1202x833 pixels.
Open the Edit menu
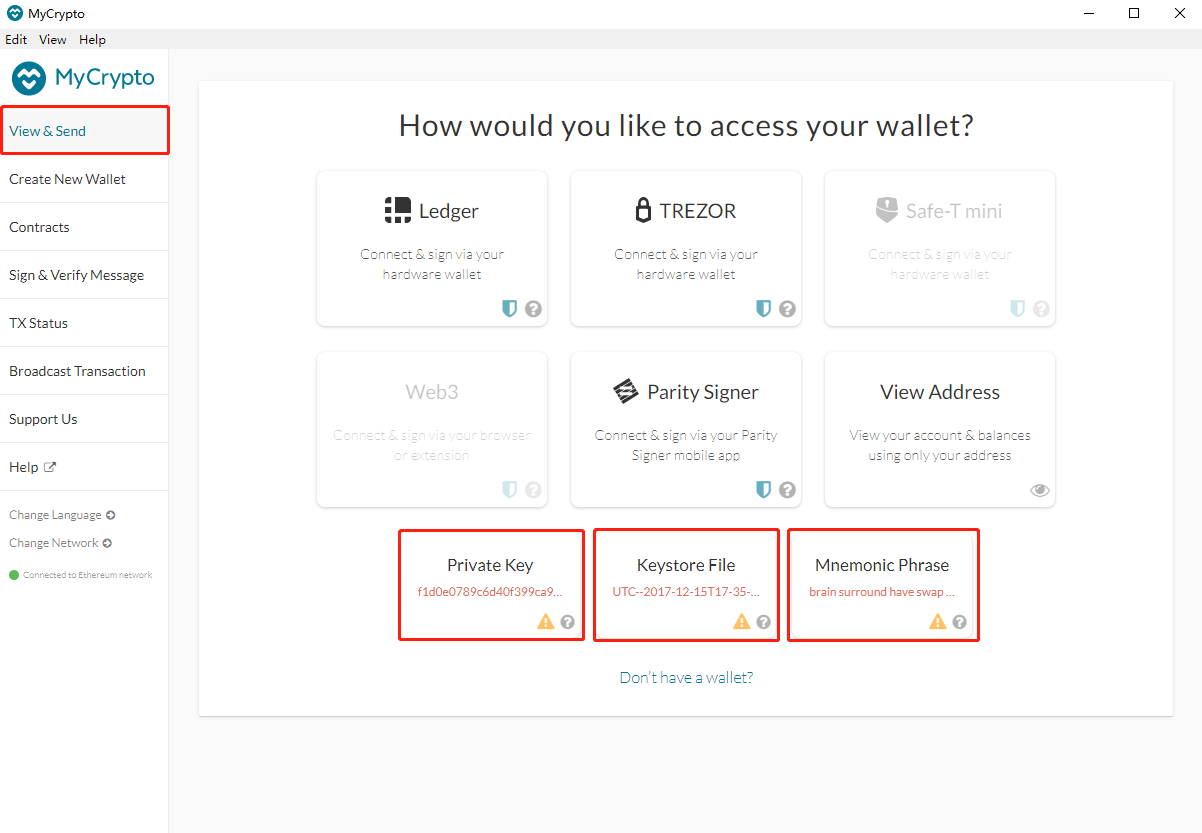tap(16, 40)
